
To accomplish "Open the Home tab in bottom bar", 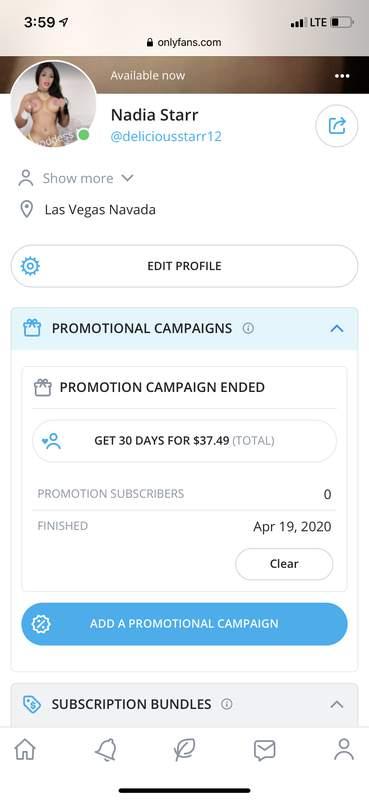I will (x=25, y=750).
